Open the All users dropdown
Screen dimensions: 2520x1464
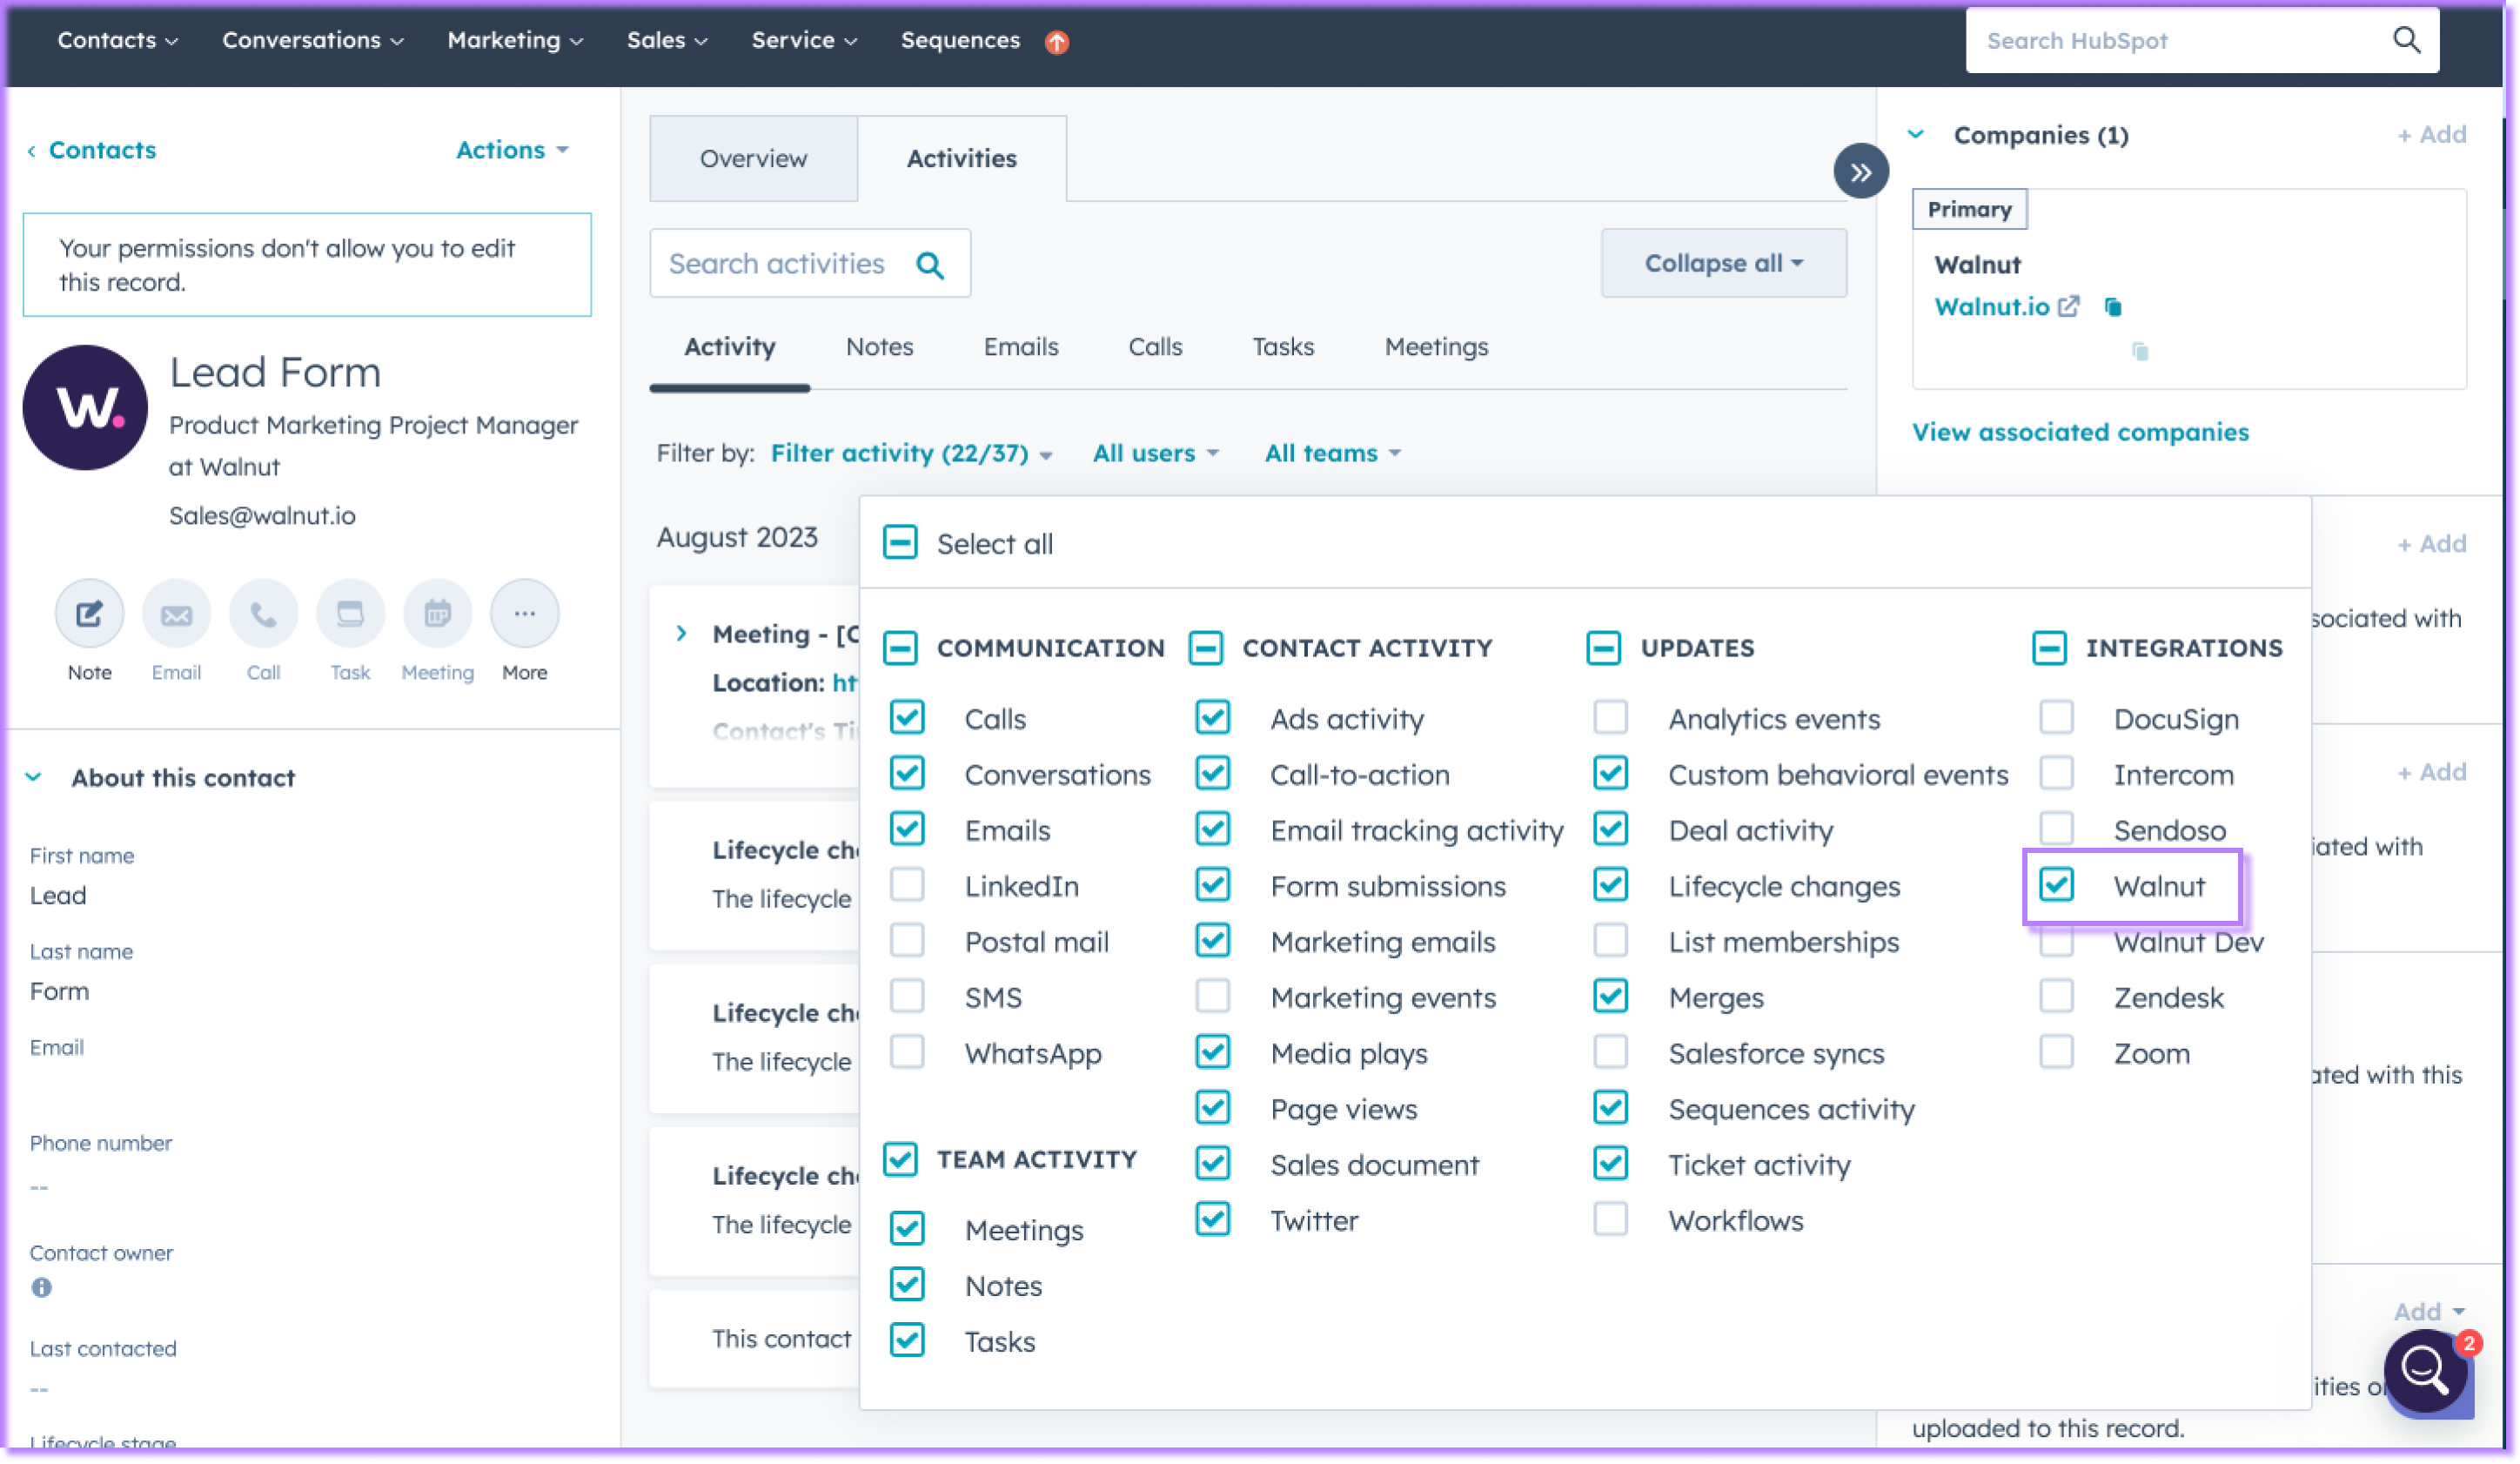click(1154, 452)
